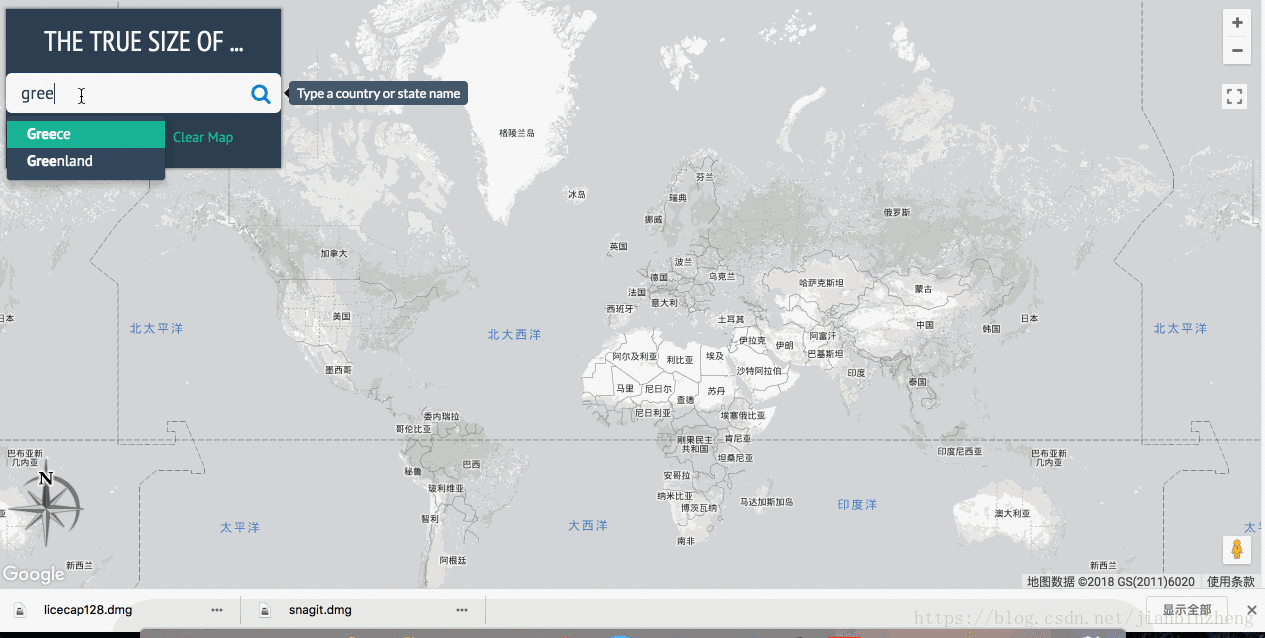Click the 埃及 country label
The height and width of the screenshot is (638, 1265).
tap(714, 356)
